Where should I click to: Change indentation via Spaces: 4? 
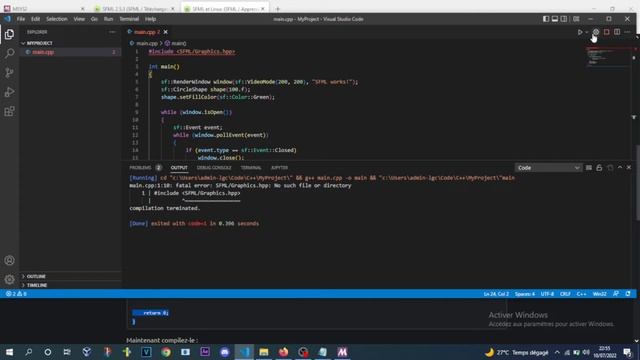coord(524,294)
